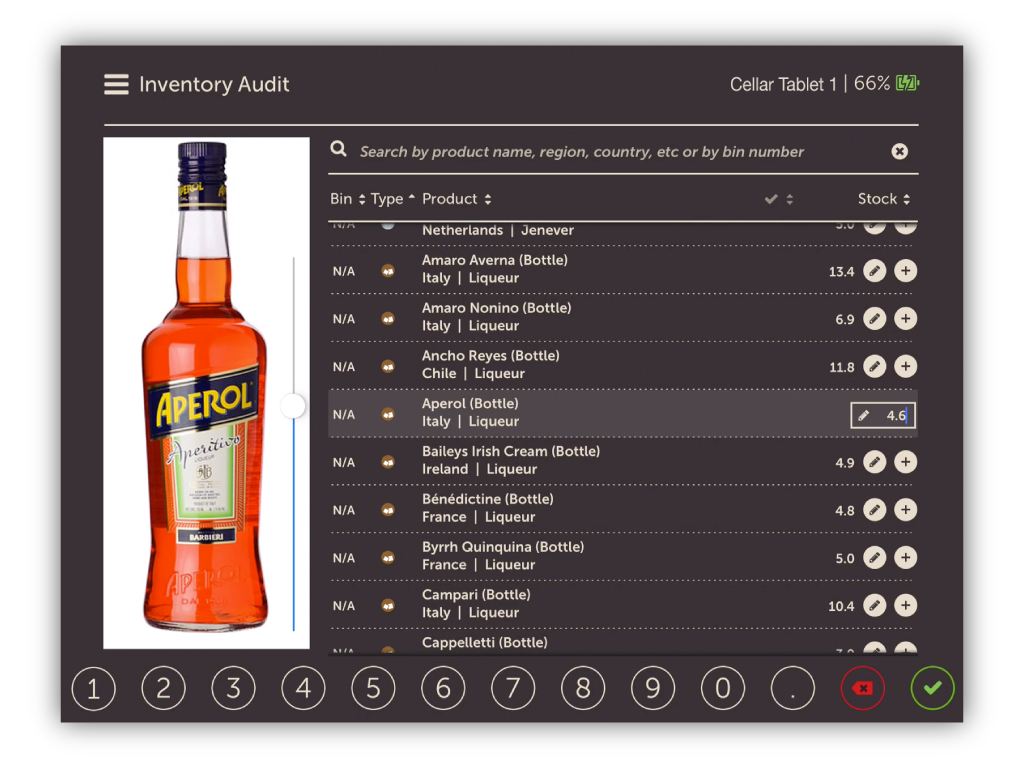Screen dimensions: 1024x768
Task: Sort the list by Stock column
Action: (884, 199)
